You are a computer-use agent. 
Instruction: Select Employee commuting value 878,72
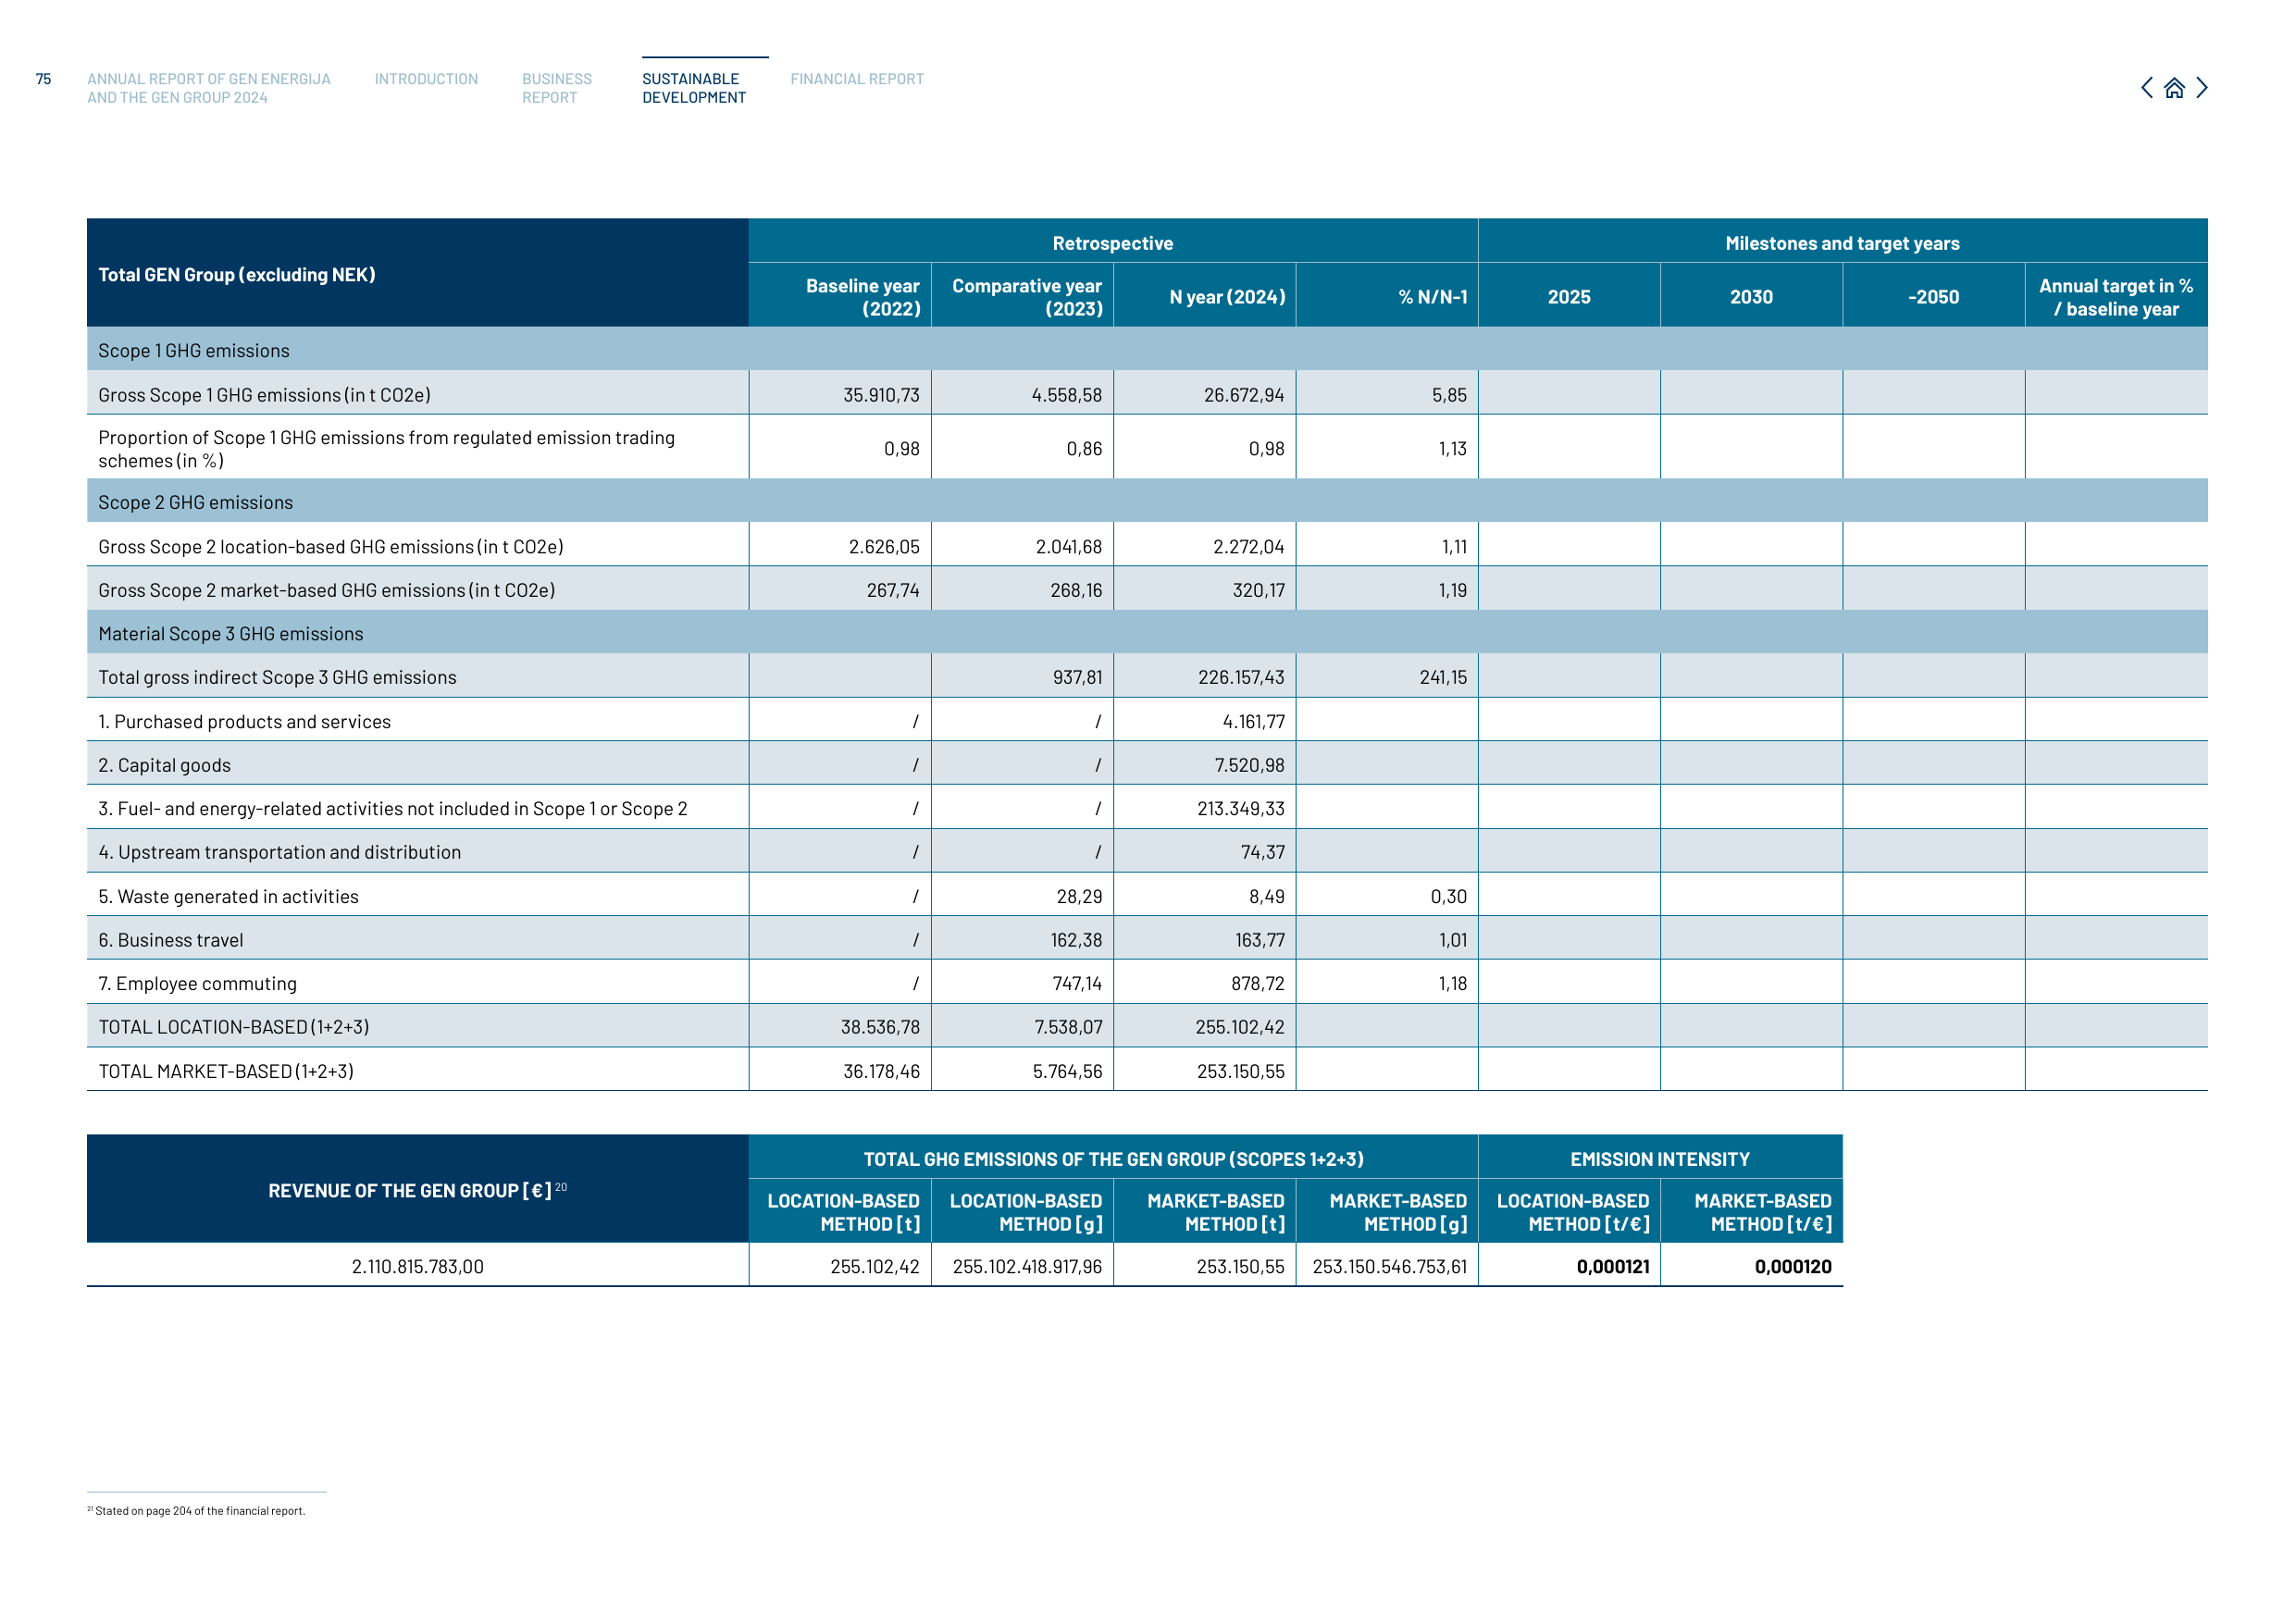point(1258,984)
